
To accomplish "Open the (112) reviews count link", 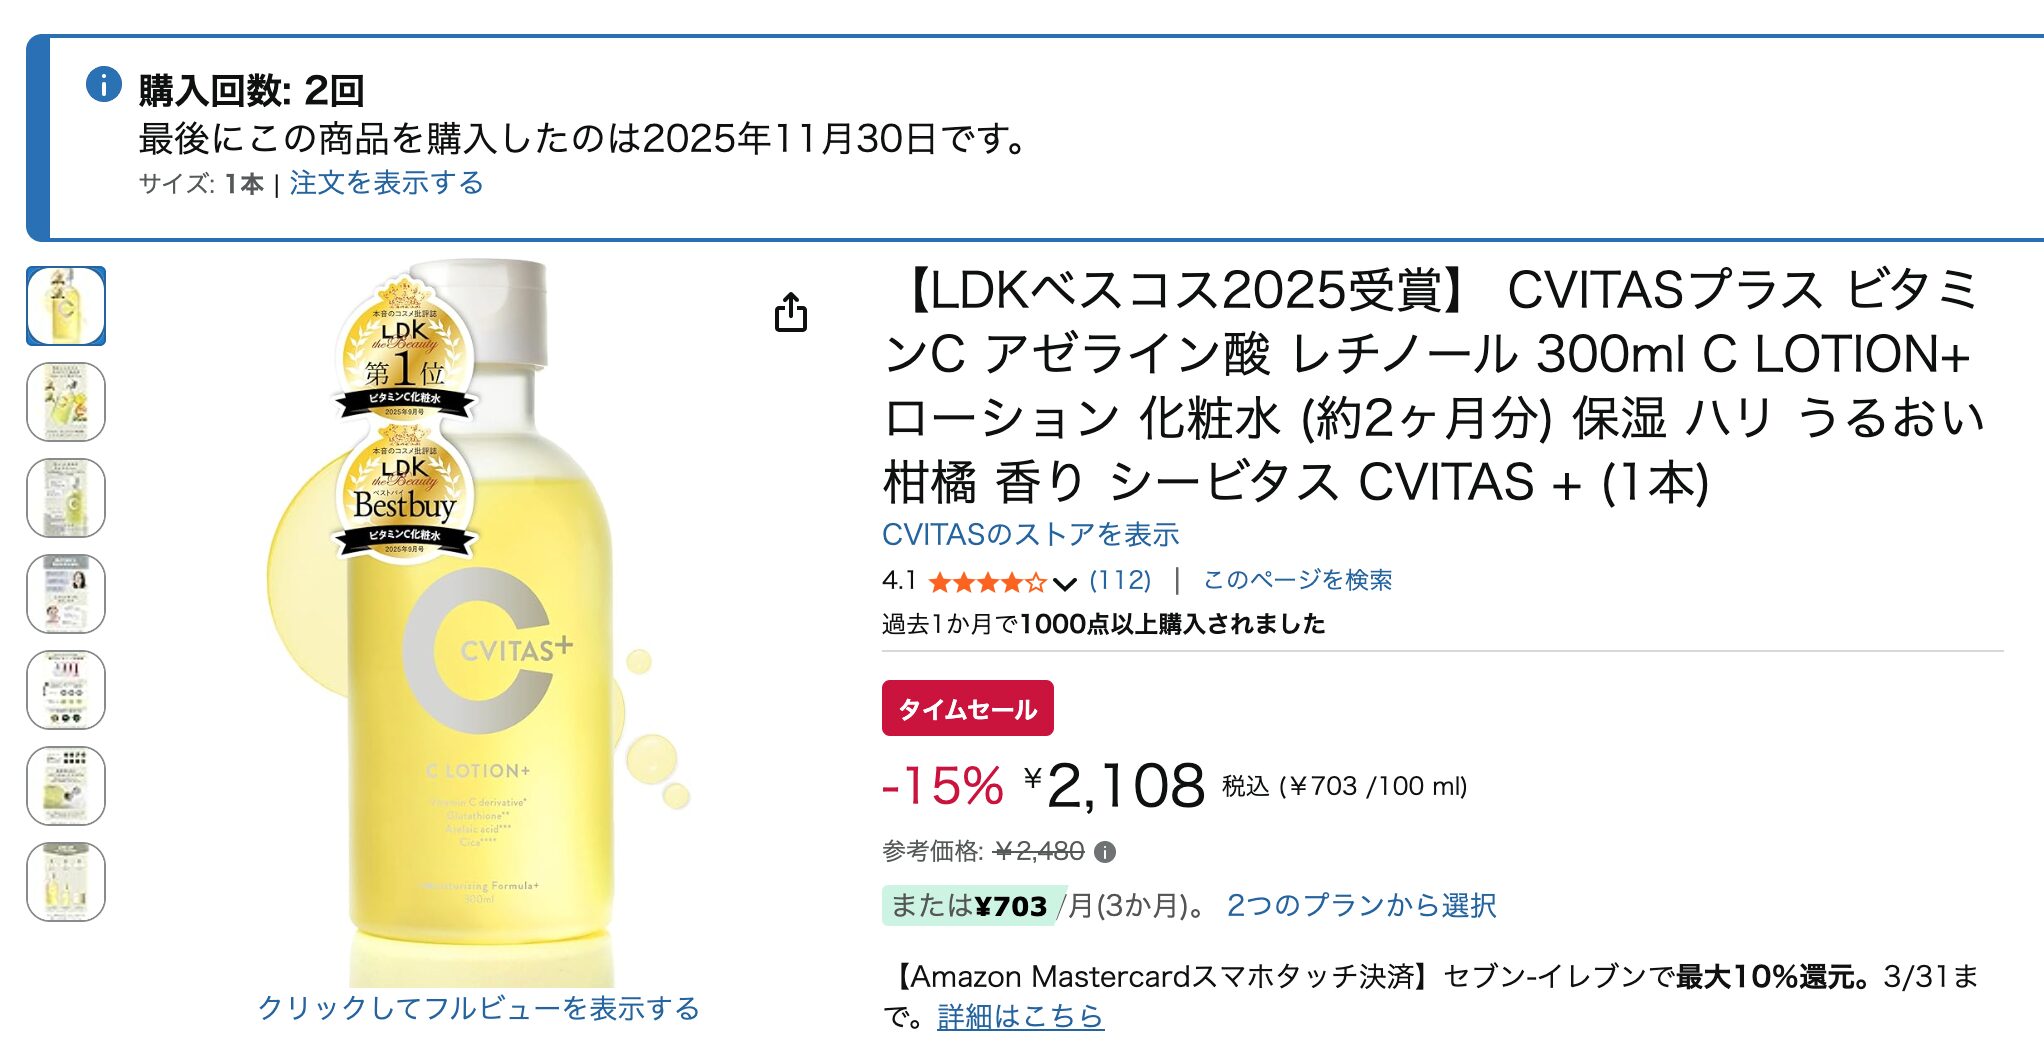I will click(x=1120, y=580).
